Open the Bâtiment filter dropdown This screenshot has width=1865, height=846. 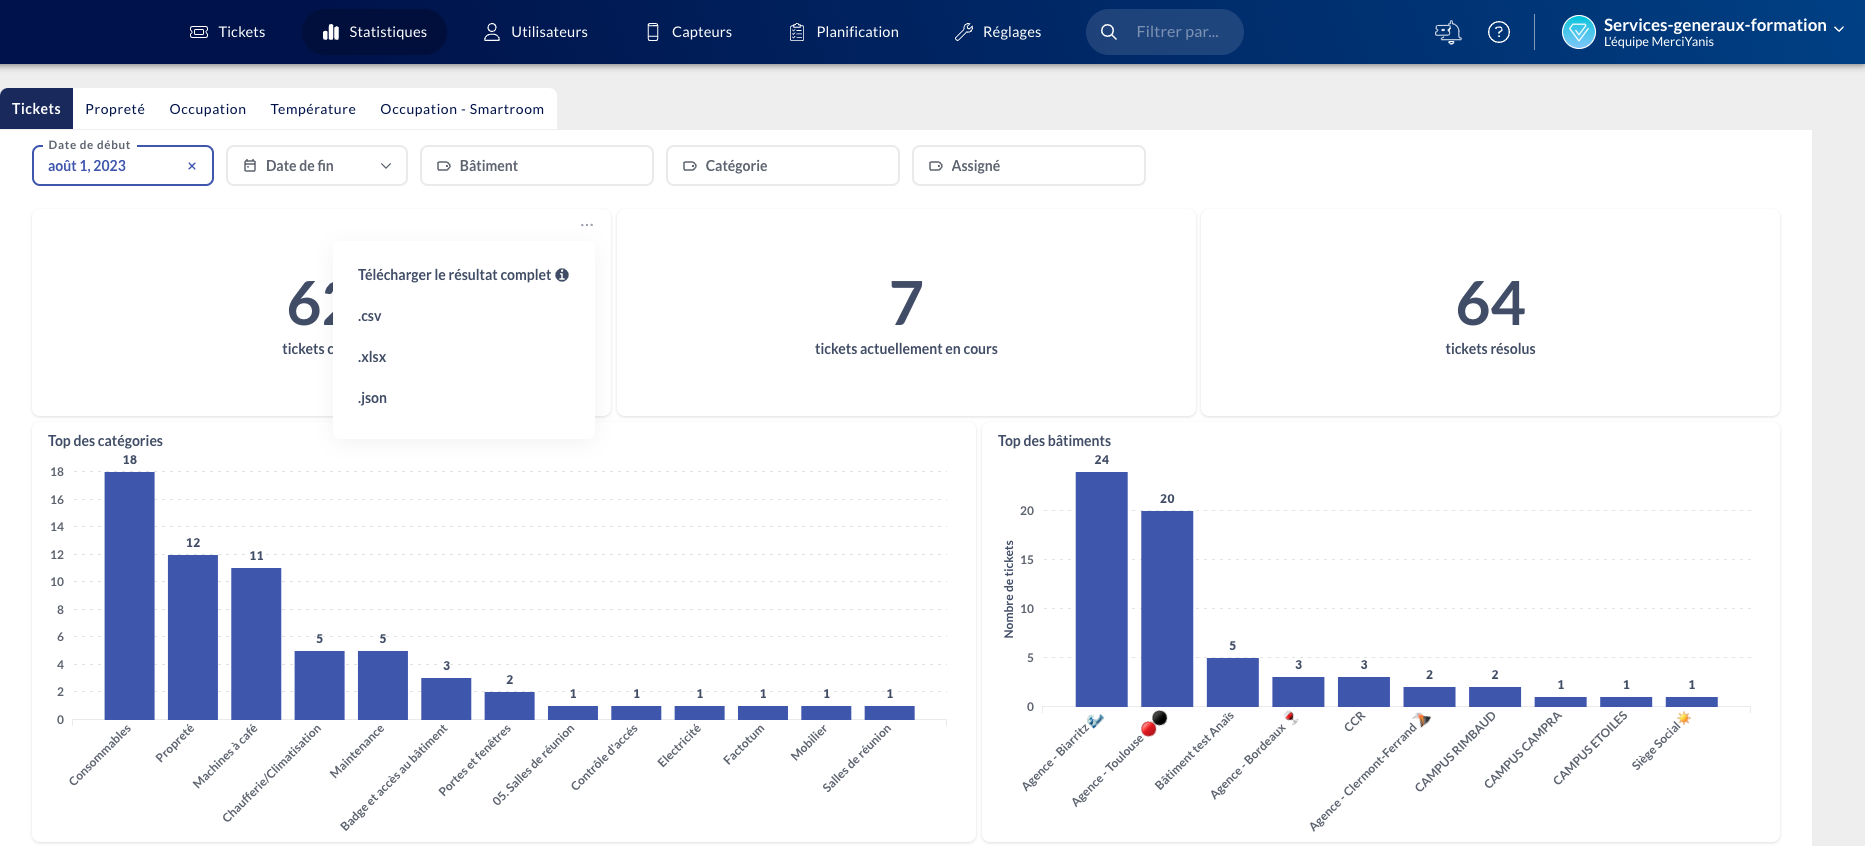point(536,166)
